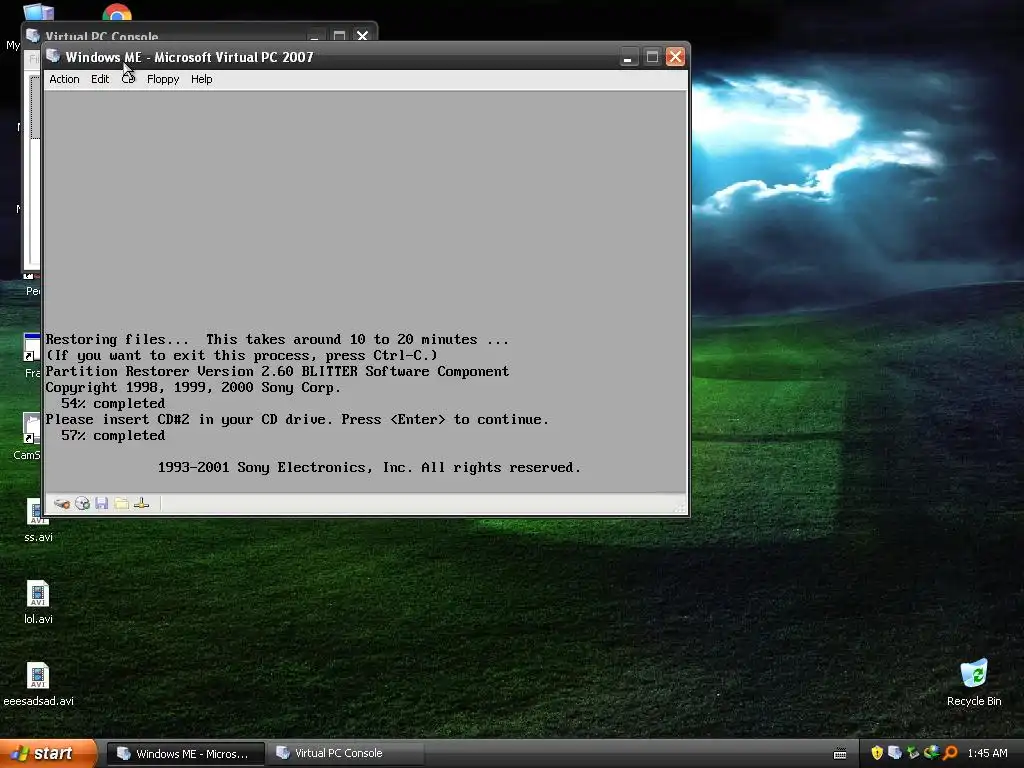Image resolution: width=1024 pixels, height=768 pixels.
Task: Click the 'Please insert CD#2' prompt line
Action: 297,419
